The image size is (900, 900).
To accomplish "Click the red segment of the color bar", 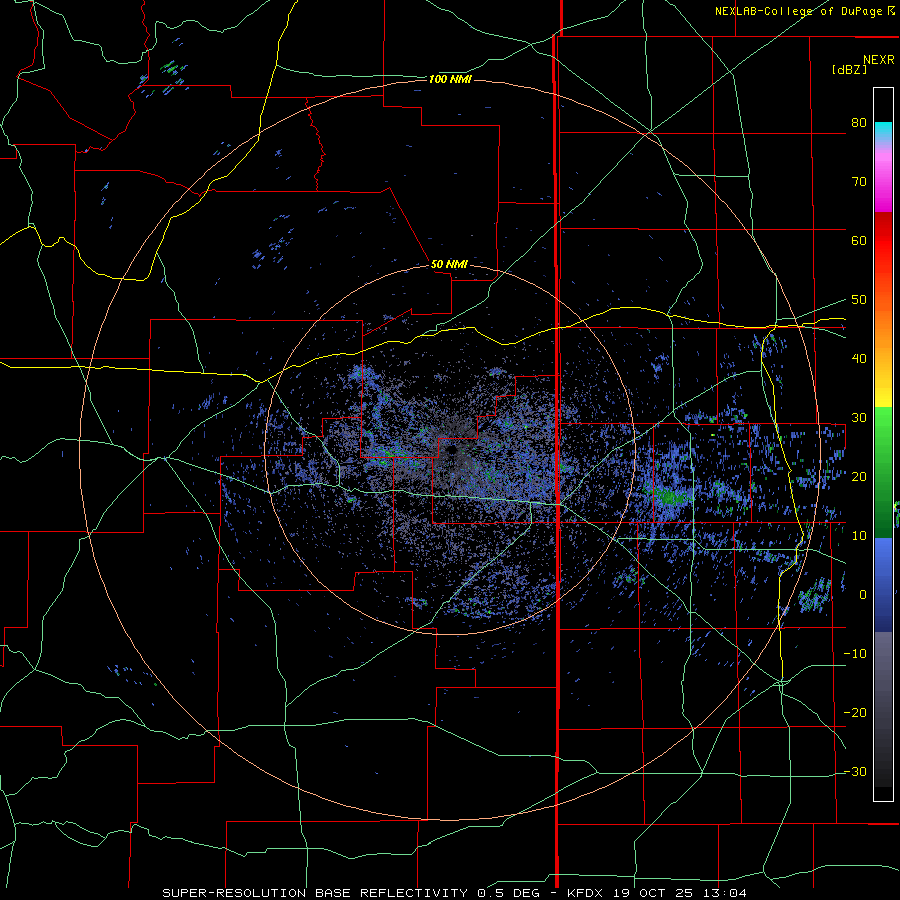I will (883, 241).
